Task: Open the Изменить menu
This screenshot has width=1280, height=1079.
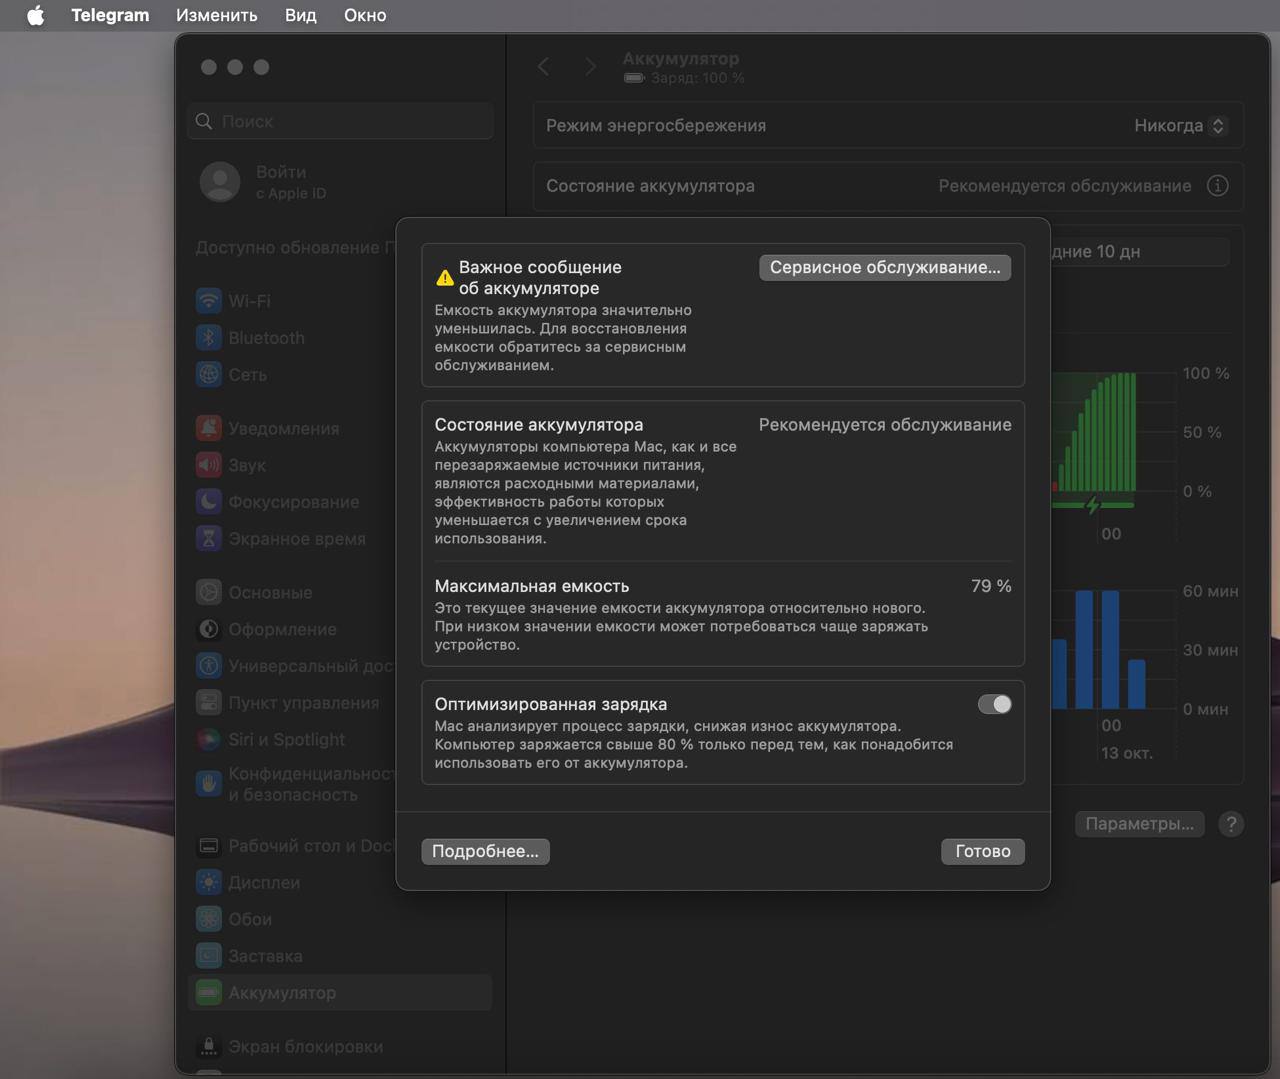Action: click(216, 15)
